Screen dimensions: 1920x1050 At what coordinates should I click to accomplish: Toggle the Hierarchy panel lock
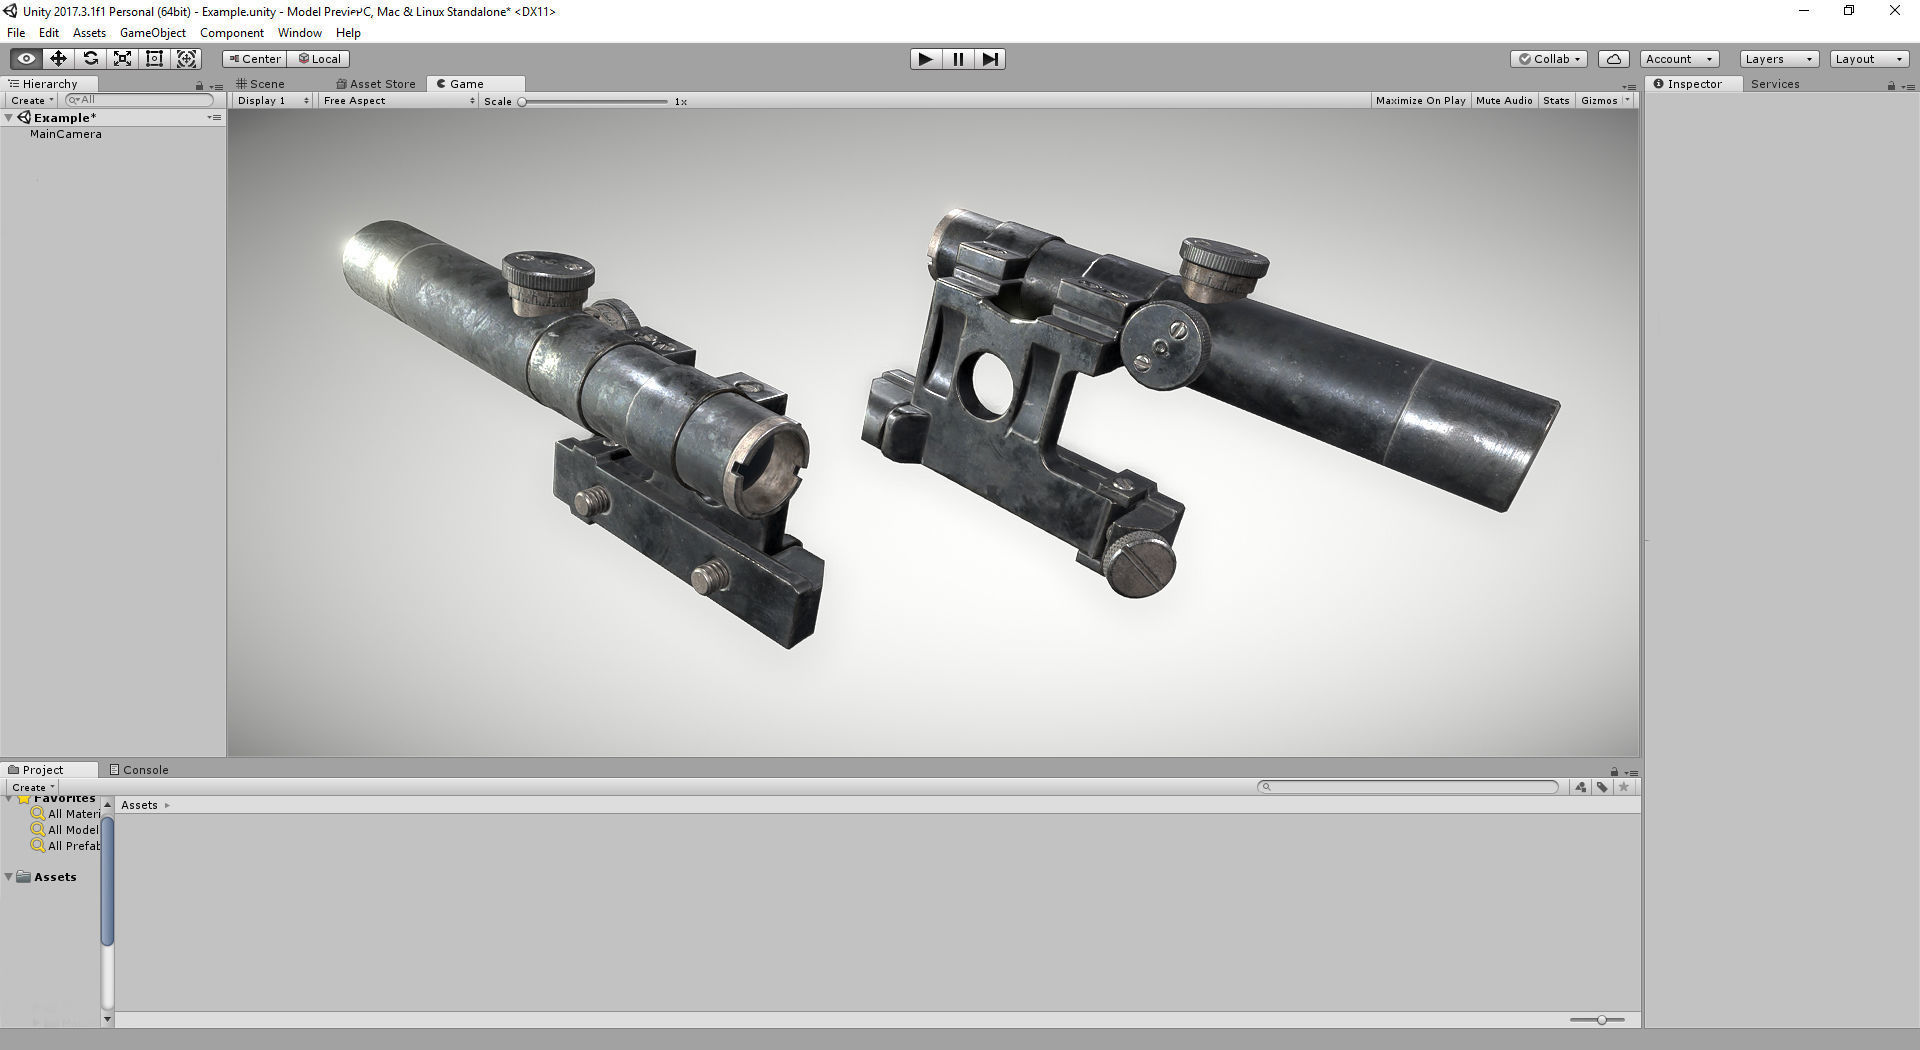(x=199, y=86)
